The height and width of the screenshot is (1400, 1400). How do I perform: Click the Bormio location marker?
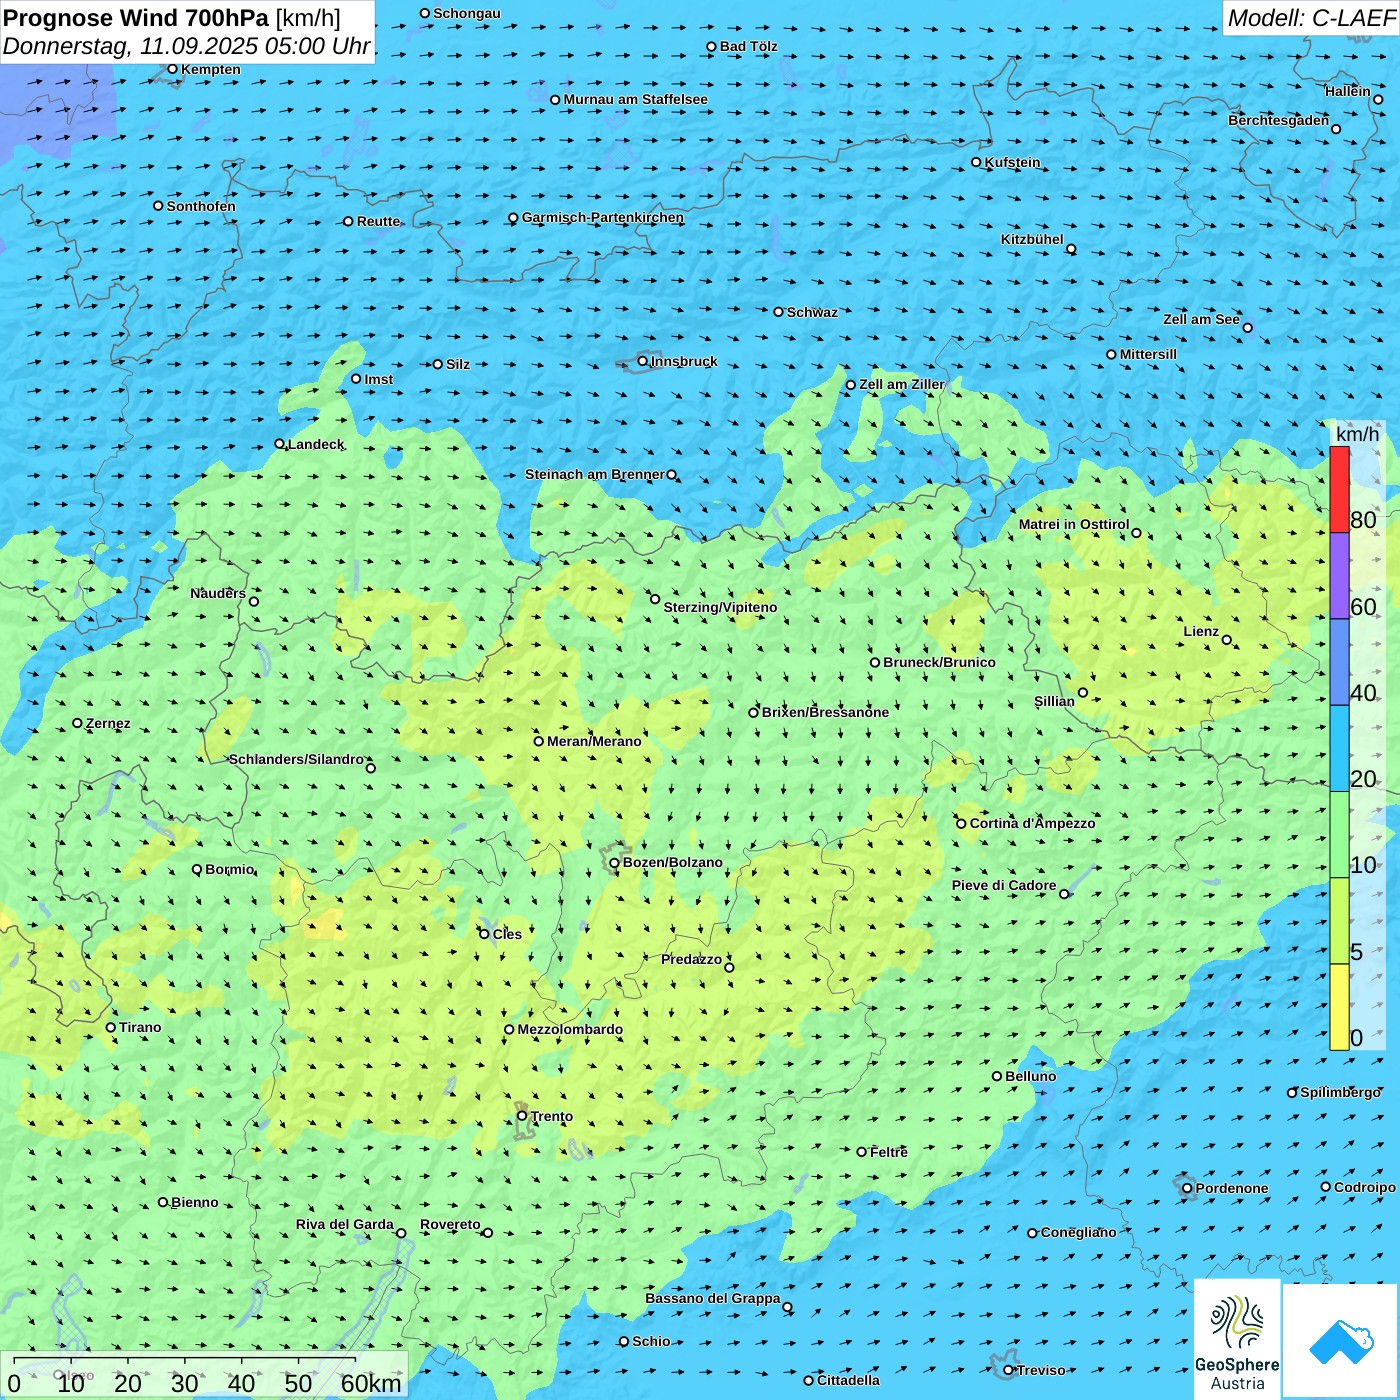click(x=197, y=869)
